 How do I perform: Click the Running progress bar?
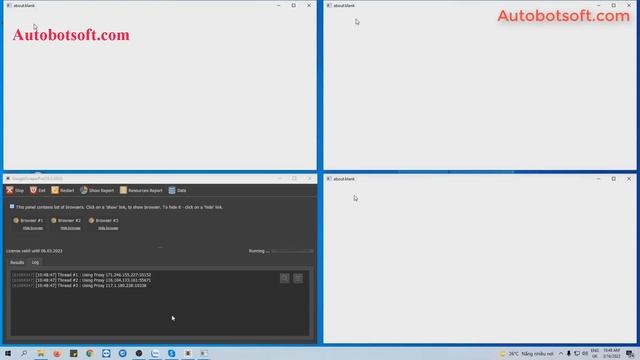[x=293, y=251]
